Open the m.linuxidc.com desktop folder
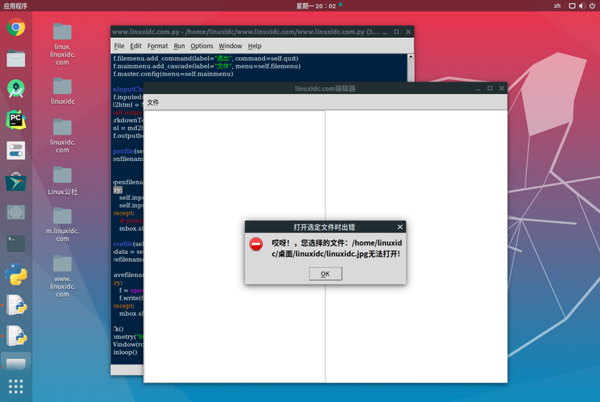The height and width of the screenshot is (402, 600). tap(62, 222)
